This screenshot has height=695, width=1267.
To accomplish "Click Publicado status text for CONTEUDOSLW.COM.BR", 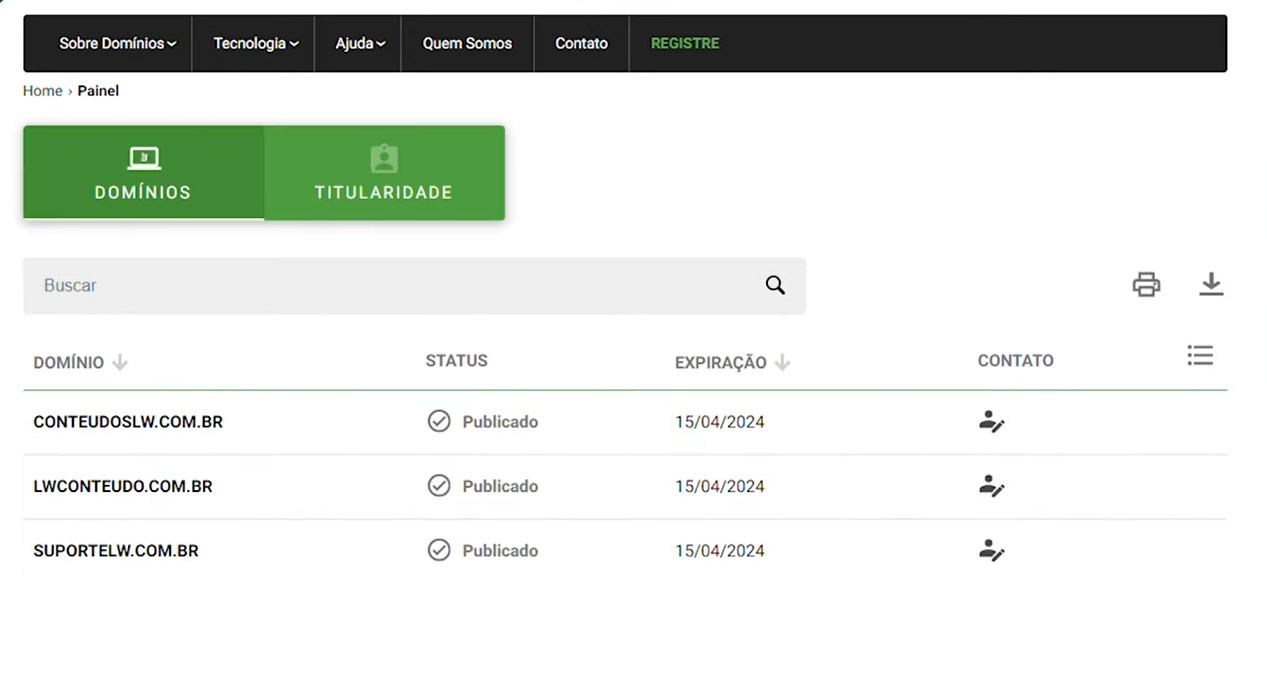I will click(x=500, y=422).
